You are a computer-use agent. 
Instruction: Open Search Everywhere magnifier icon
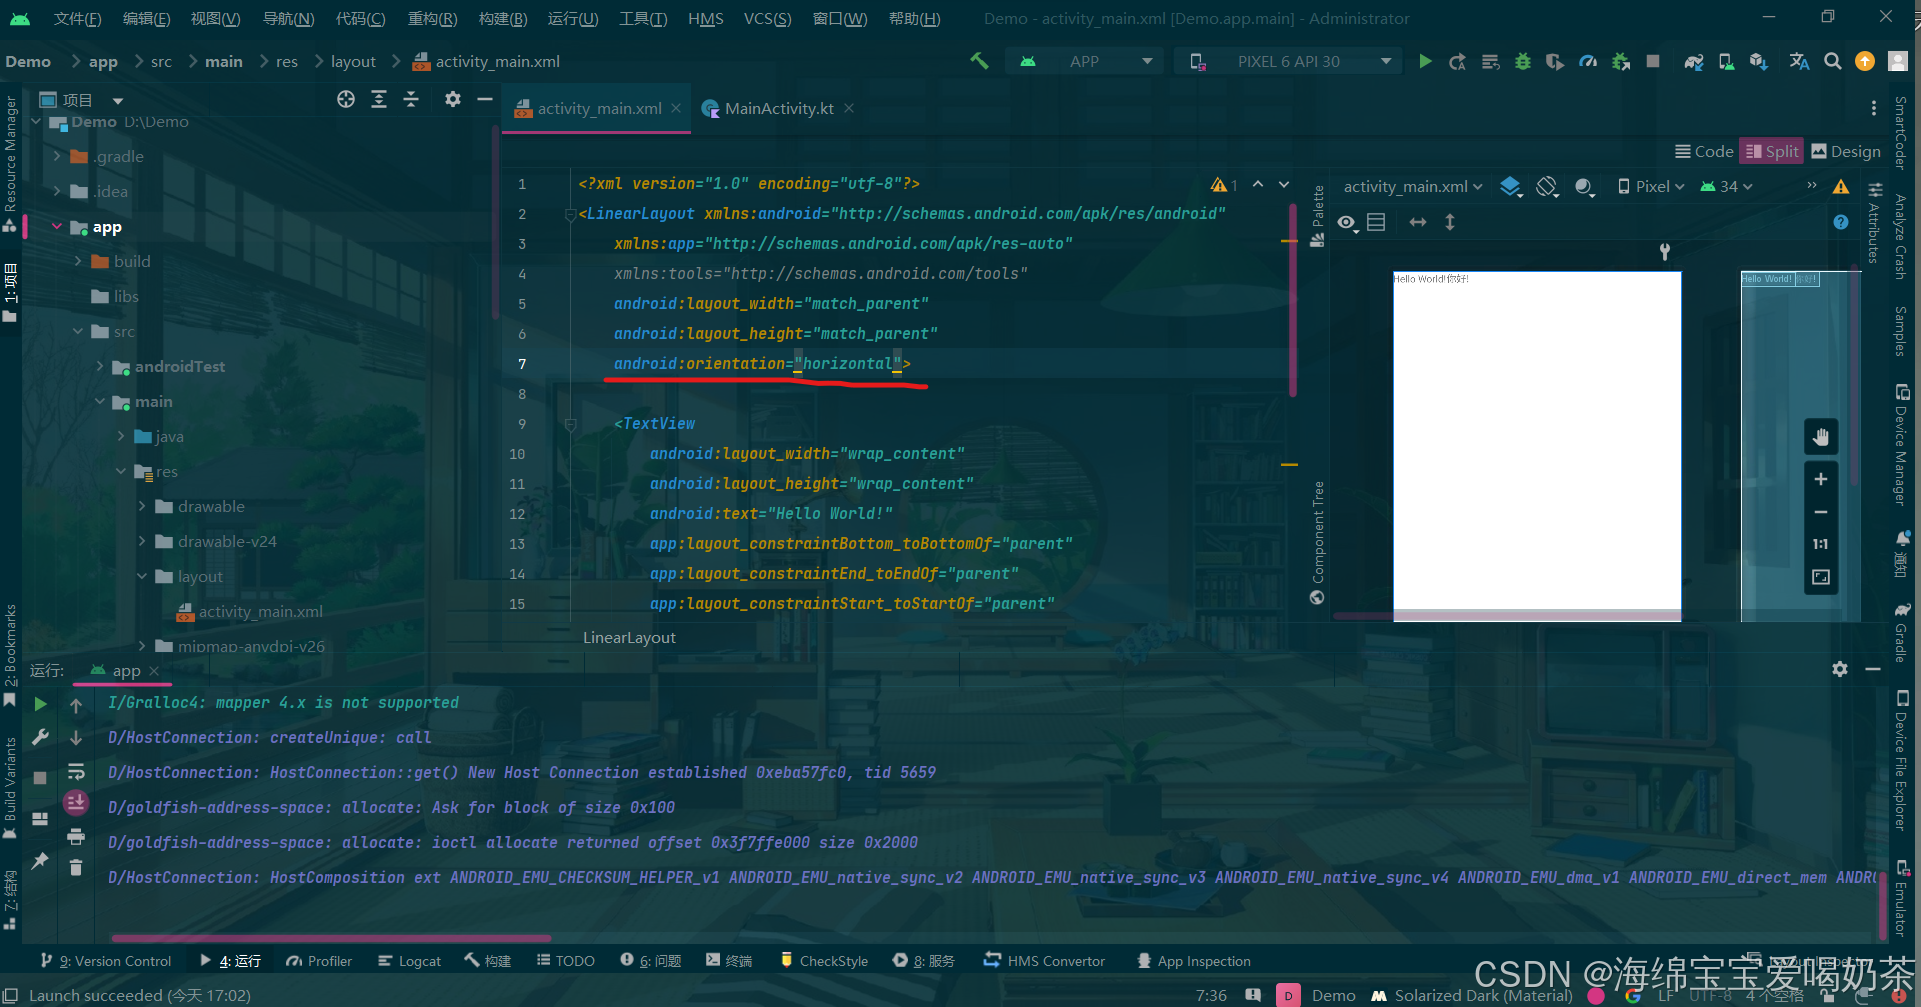tap(1833, 61)
